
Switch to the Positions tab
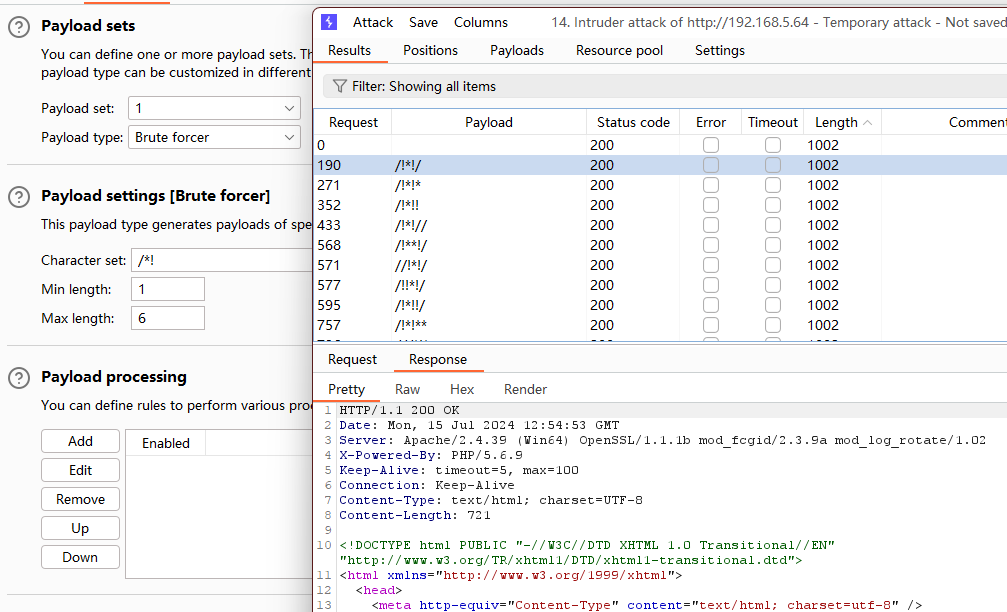coord(430,50)
